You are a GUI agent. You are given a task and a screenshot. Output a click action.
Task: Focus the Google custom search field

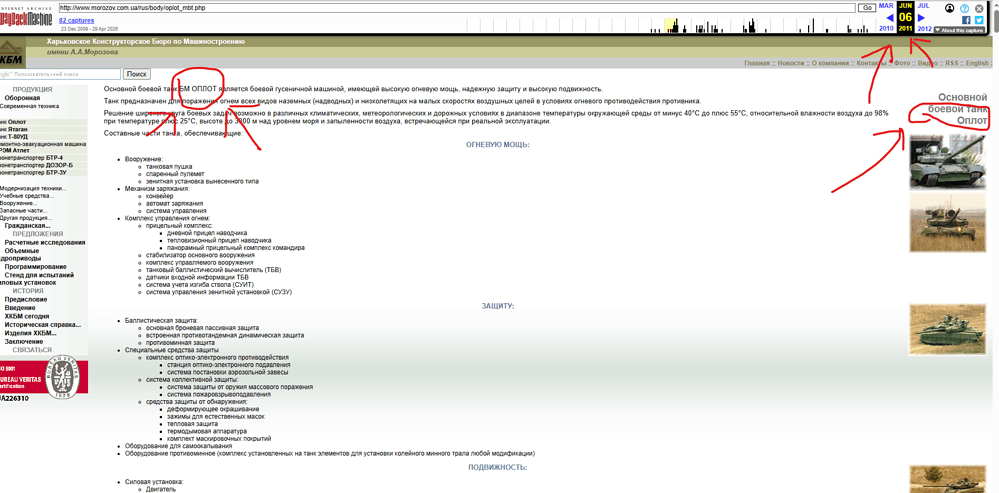pos(60,74)
